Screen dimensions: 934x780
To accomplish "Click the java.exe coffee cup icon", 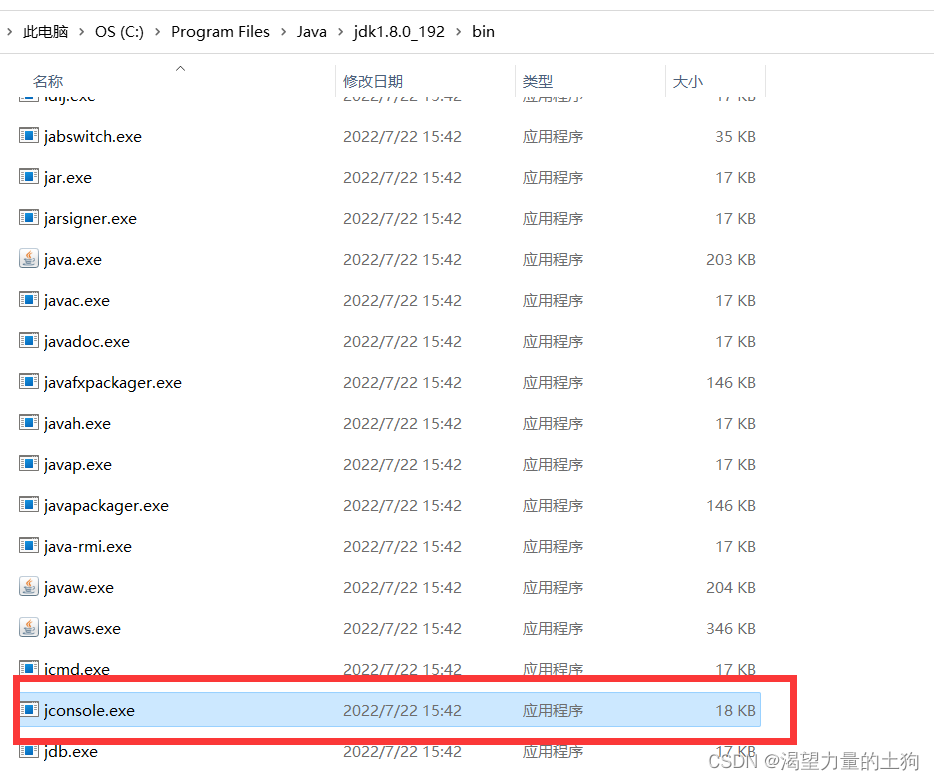I will pyautogui.click(x=29, y=259).
